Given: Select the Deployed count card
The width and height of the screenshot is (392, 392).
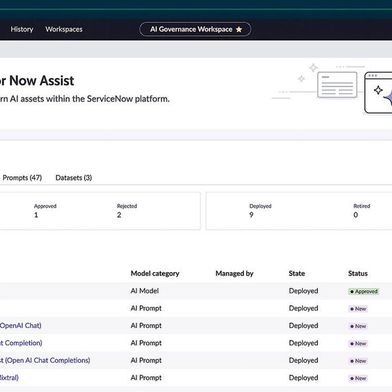Looking at the screenshot, I should click(260, 211).
